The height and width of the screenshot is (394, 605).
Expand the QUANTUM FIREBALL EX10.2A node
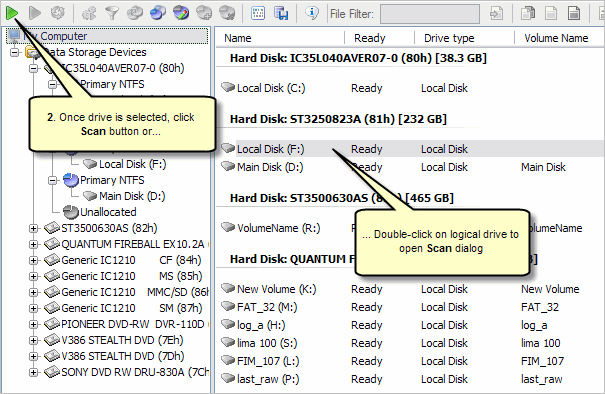(34, 244)
